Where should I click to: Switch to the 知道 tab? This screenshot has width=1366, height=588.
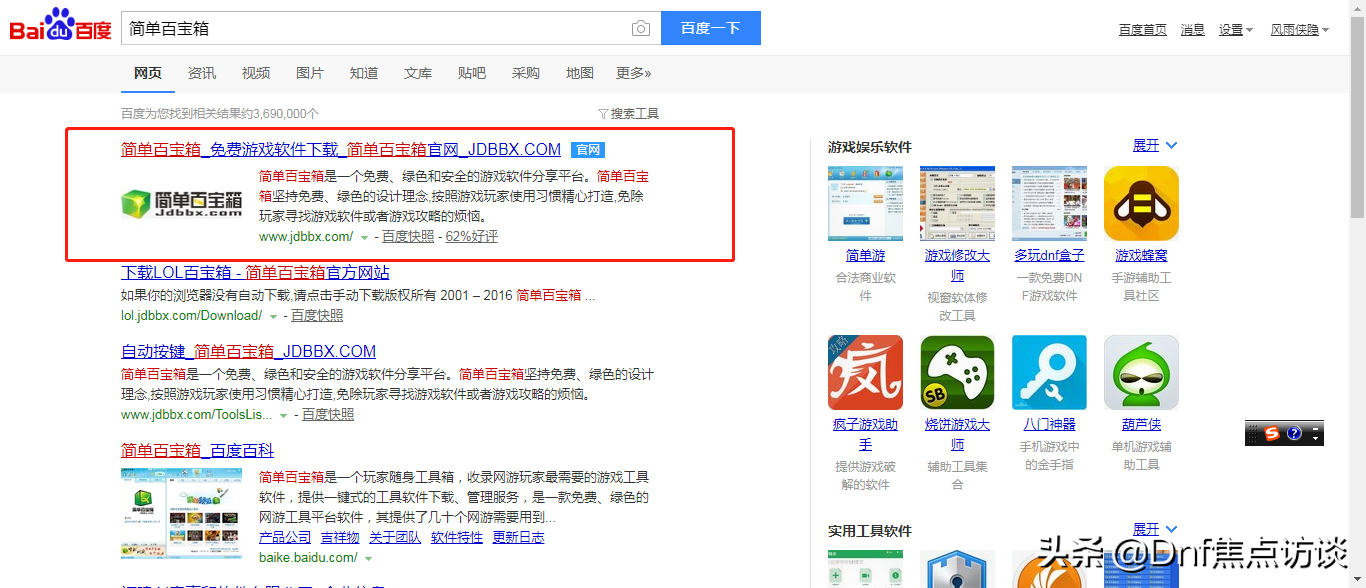tap(364, 73)
